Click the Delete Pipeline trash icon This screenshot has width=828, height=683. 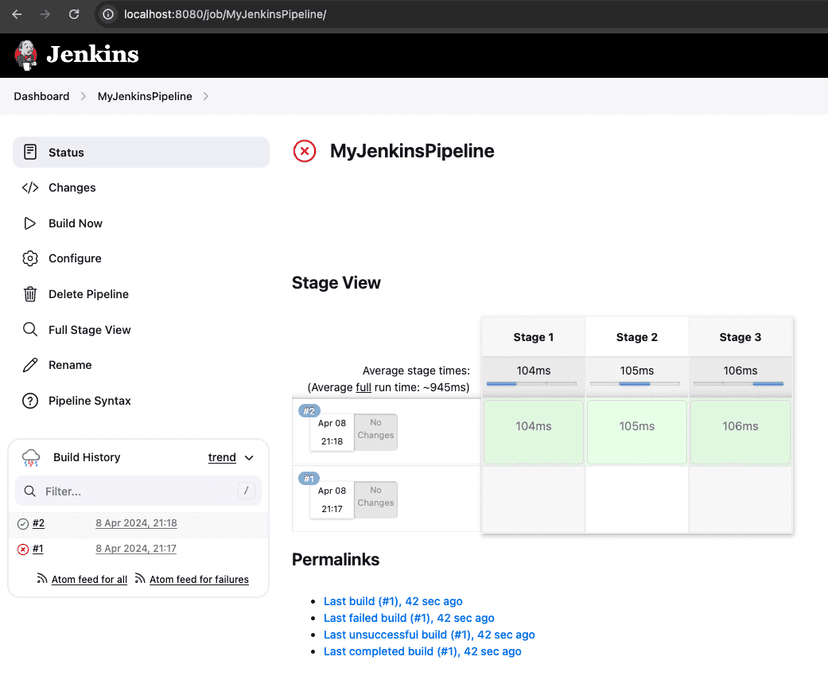(x=29, y=294)
